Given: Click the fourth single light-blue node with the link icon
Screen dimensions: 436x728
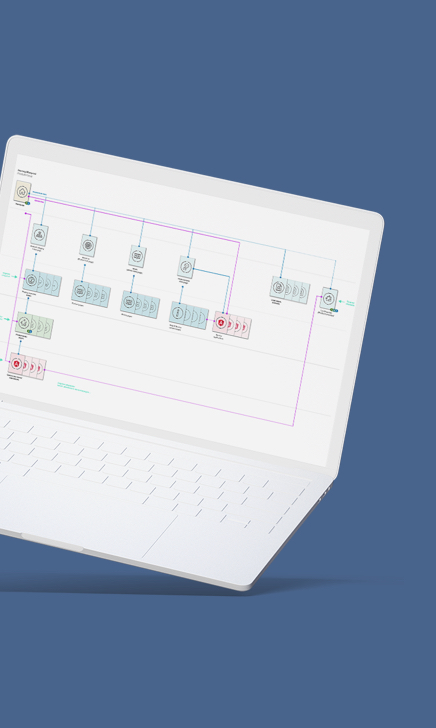Looking at the screenshot, I should pos(186,267).
